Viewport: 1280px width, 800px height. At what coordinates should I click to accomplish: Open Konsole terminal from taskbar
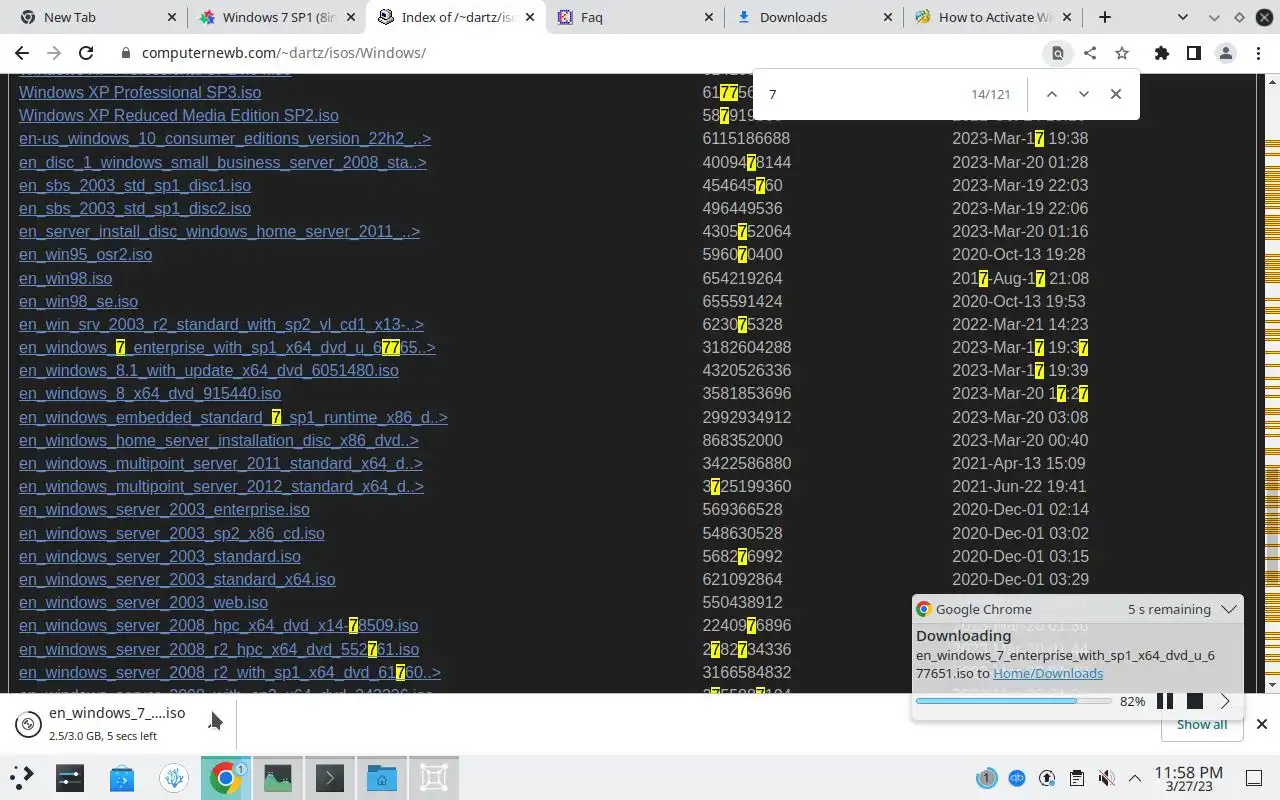pyautogui.click(x=330, y=777)
